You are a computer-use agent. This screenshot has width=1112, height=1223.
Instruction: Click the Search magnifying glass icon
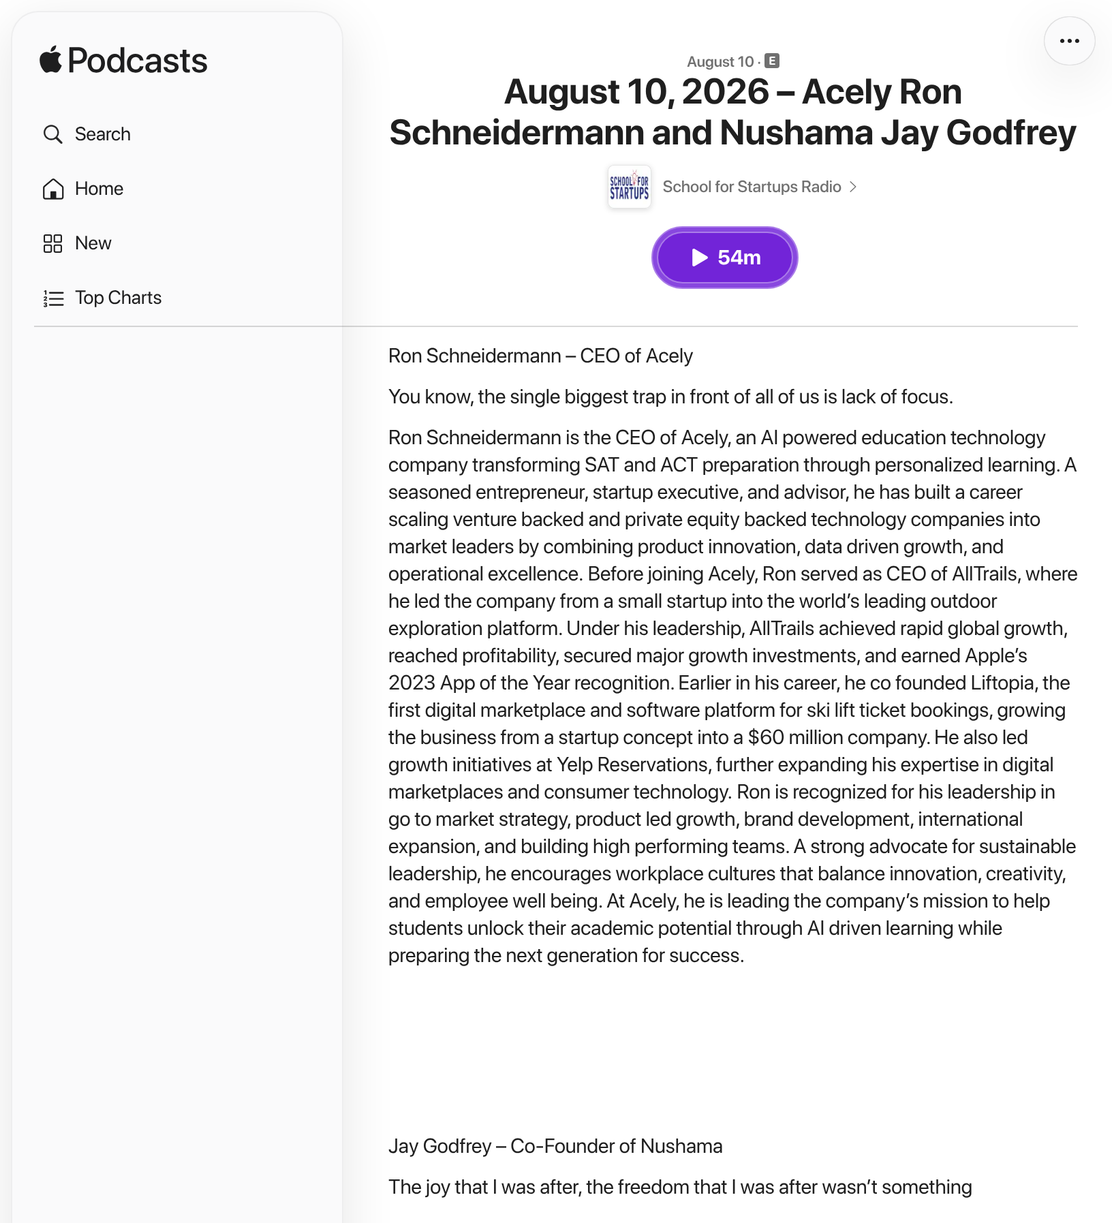[x=53, y=134]
